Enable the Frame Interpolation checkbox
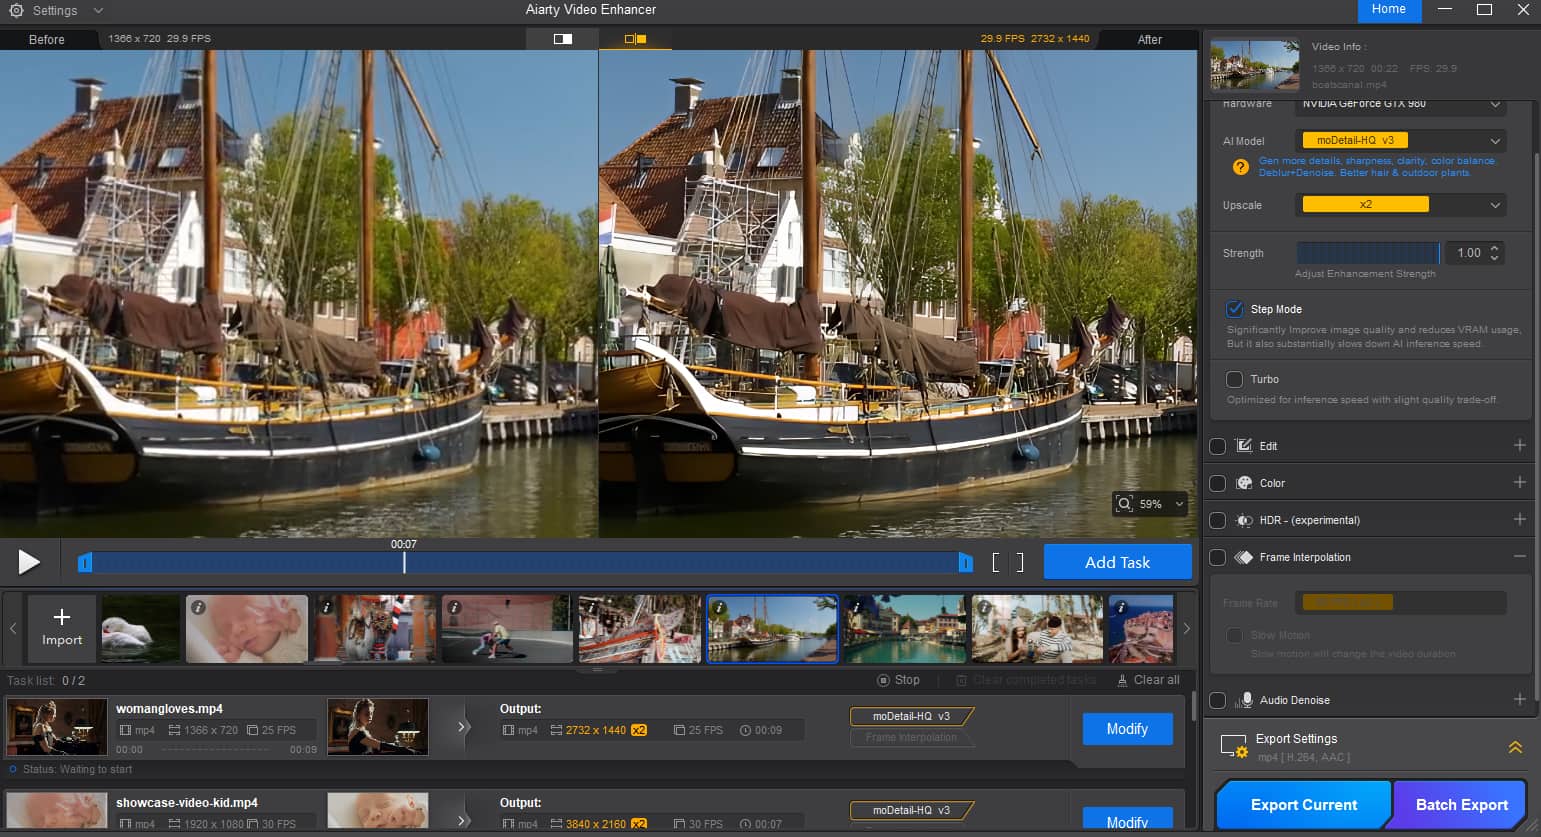Image resolution: width=1541 pixels, height=837 pixels. (1217, 557)
